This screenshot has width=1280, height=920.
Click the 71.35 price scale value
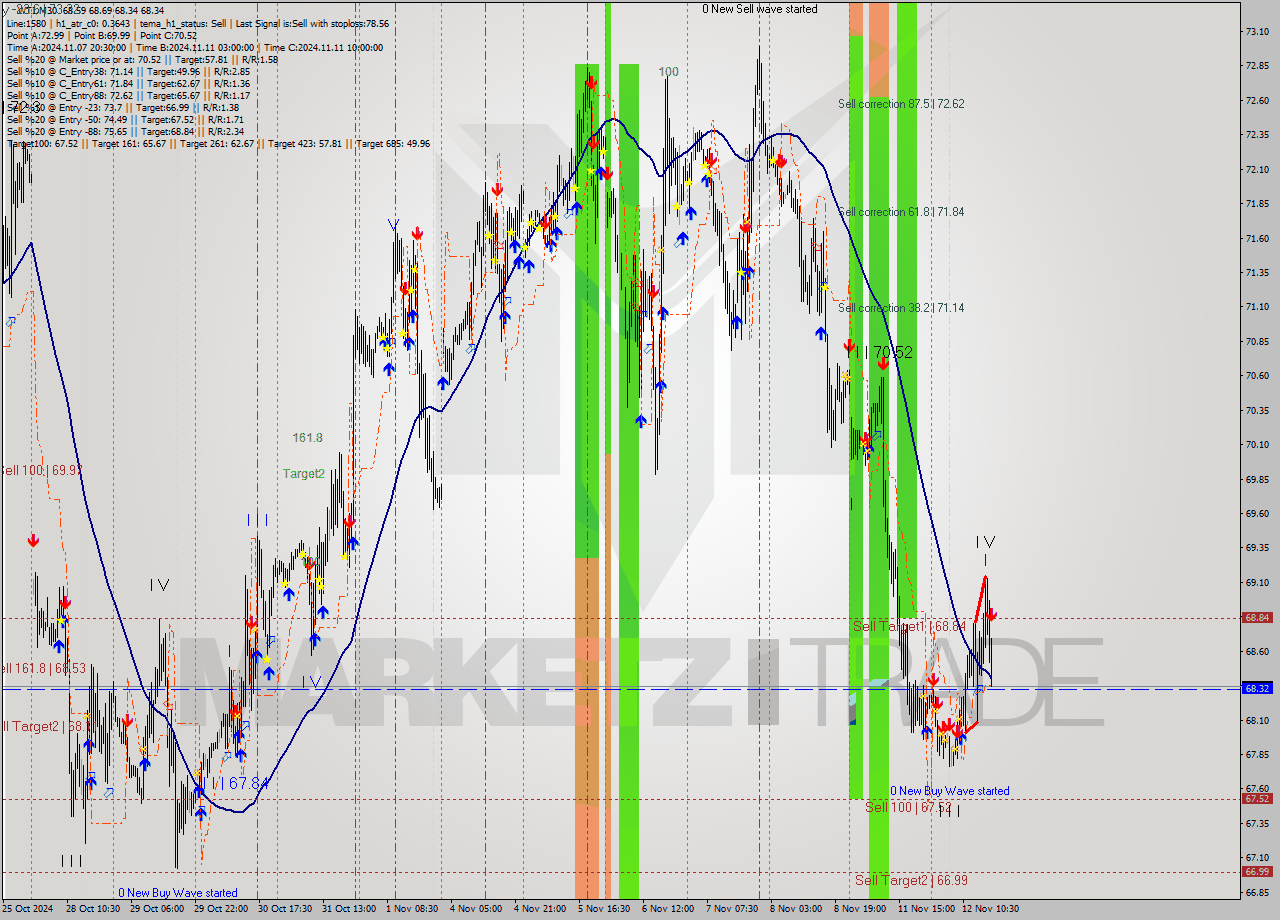(x=1257, y=273)
